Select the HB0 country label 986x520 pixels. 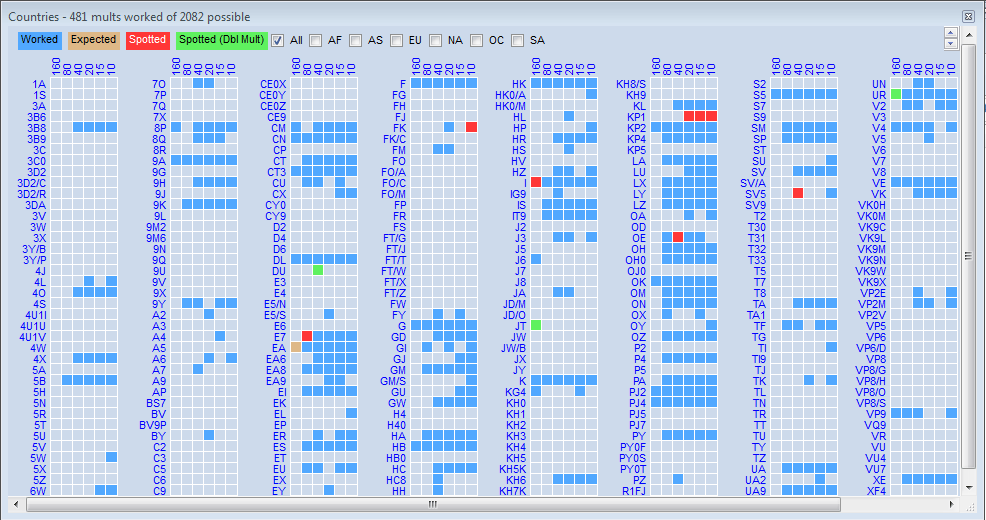point(396,458)
